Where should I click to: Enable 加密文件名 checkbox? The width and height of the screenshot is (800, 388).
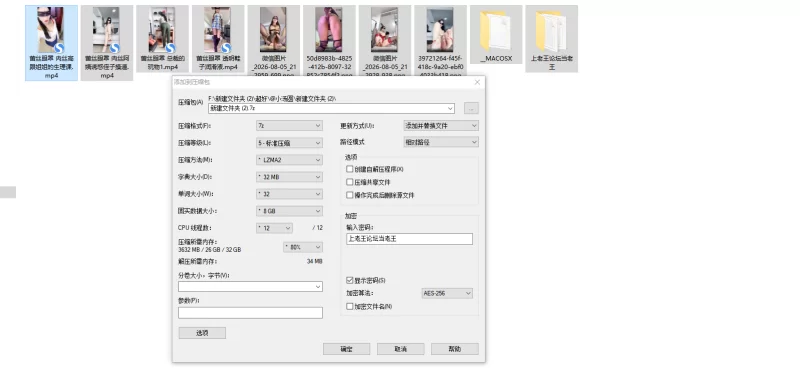pos(349,306)
